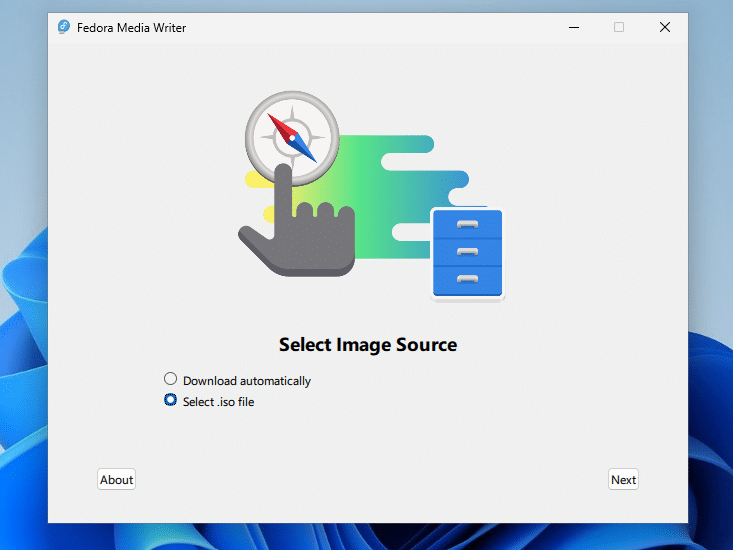Open the About dialog

tap(116, 480)
